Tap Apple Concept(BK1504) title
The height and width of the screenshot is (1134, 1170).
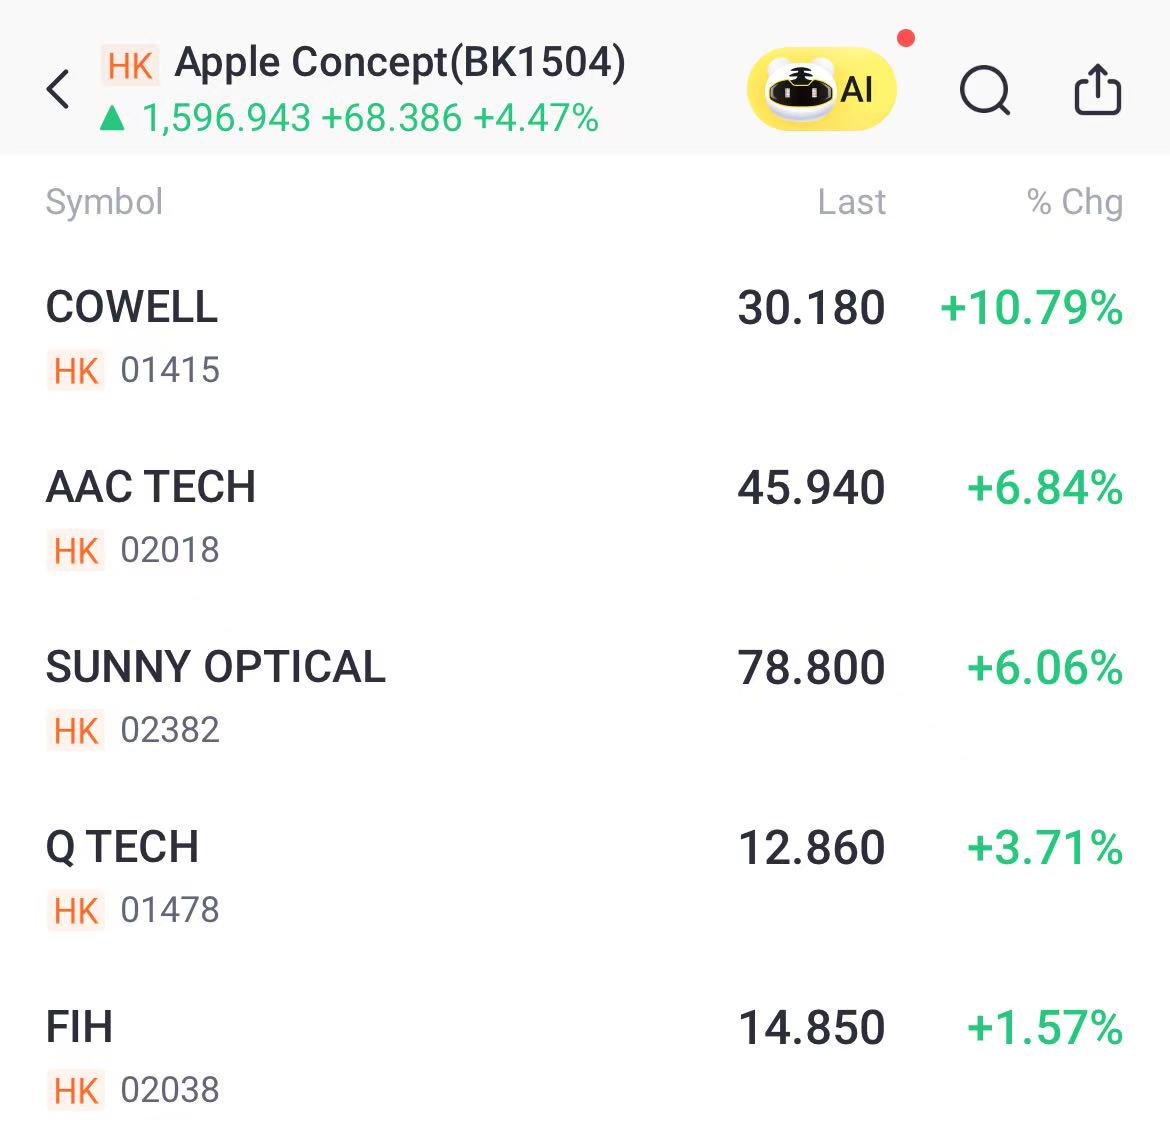click(400, 63)
